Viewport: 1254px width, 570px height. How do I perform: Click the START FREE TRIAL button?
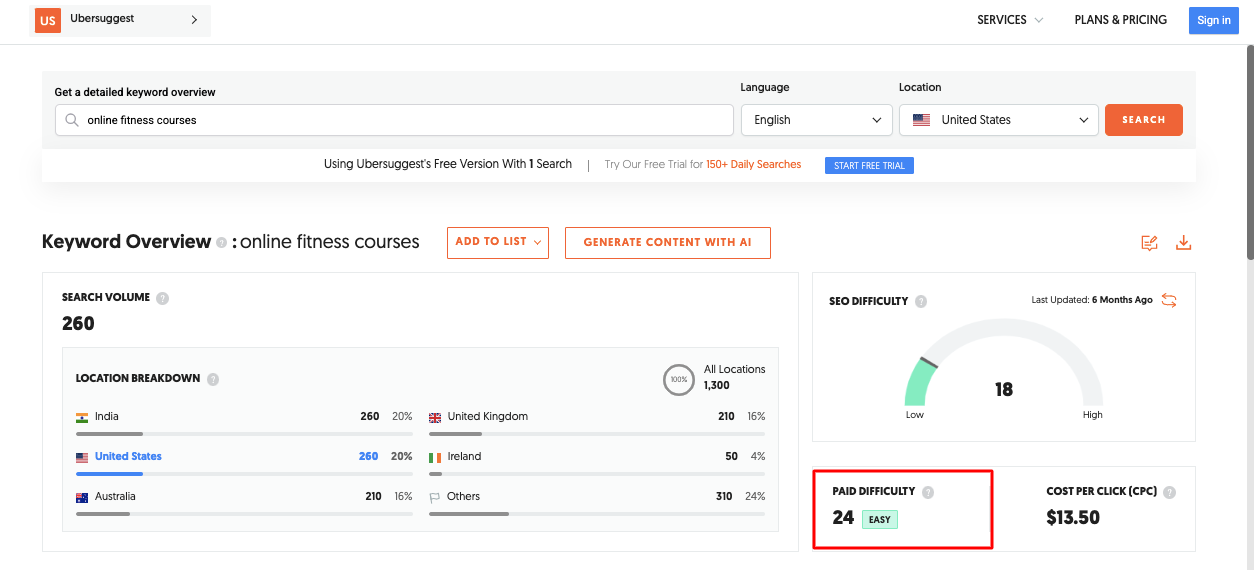(x=869, y=166)
